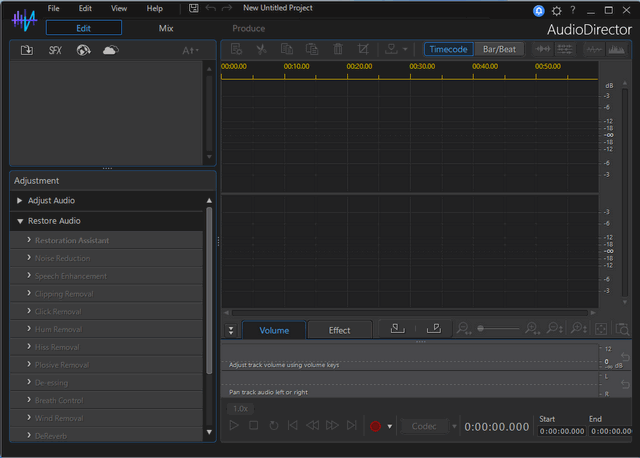Click the user account icon
Viewport: 640px width, 458px height.
[x=539, y=10]
